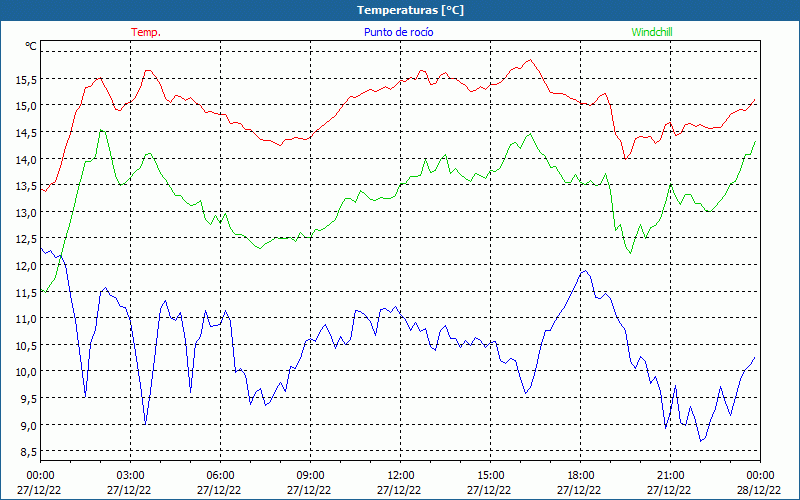Viewport: 800px width, 500px height.
Task: Click the 14,0 axis value
Action: (27, 160)
